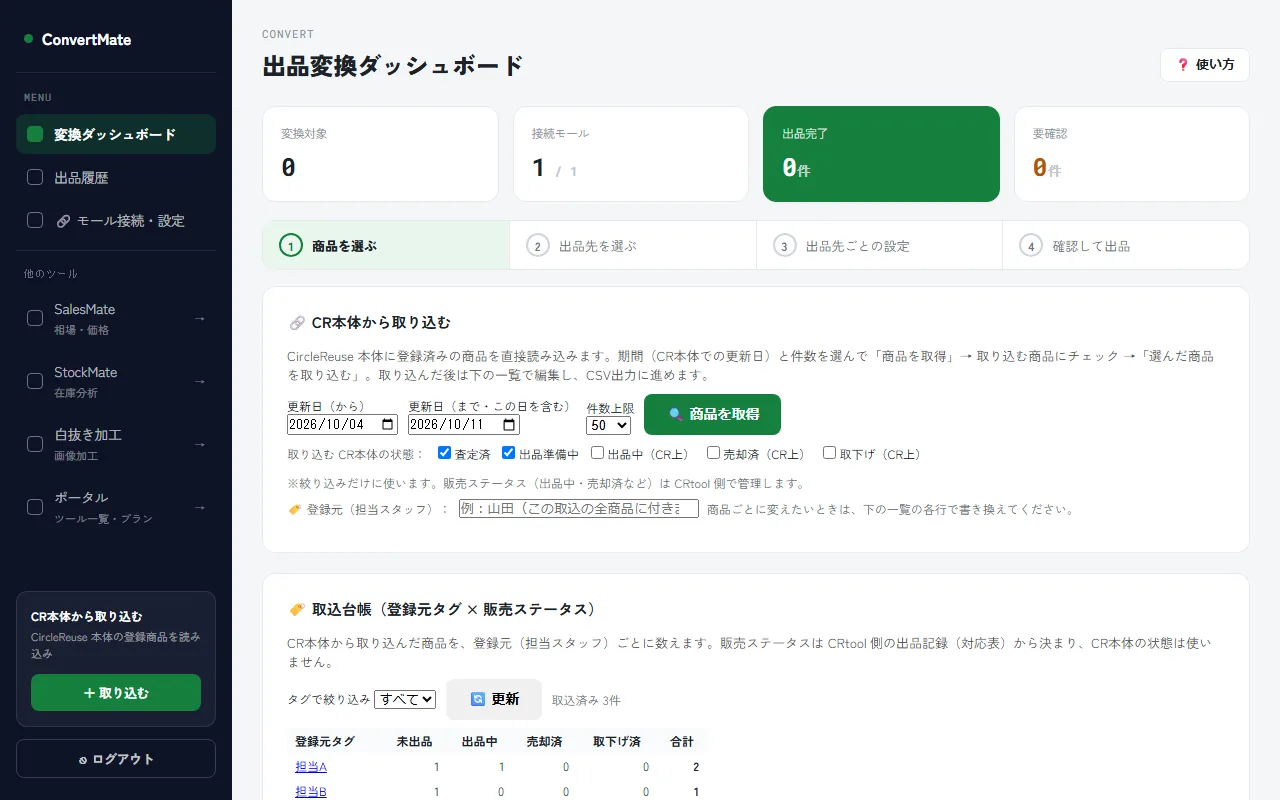Screen dimensions: 1280x800
Task: Enable the 取下げ(CR上) checkbox
Action: [x=829, y=453]
